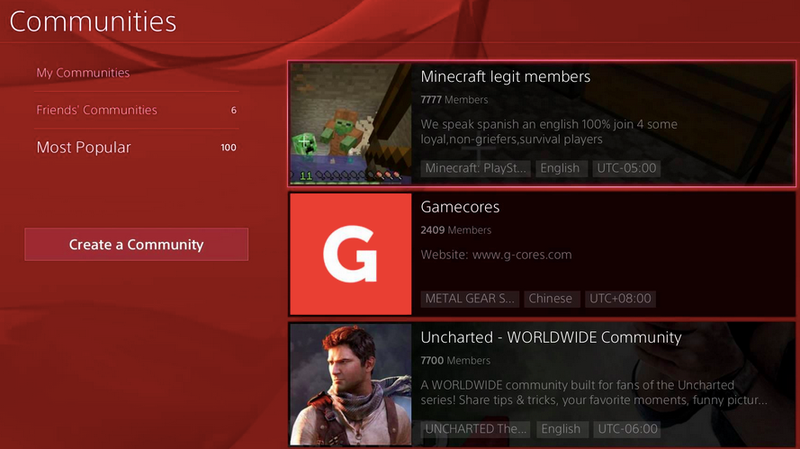Click the Create a Community button
Screen dimensions: 800x449
point(136,244)
